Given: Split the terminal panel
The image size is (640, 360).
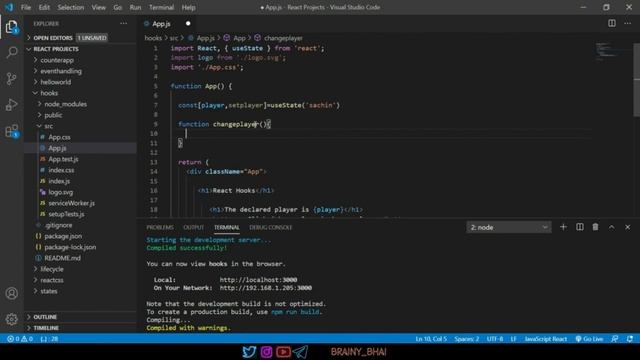Looking at the screenshot, I should pos(580,227).
